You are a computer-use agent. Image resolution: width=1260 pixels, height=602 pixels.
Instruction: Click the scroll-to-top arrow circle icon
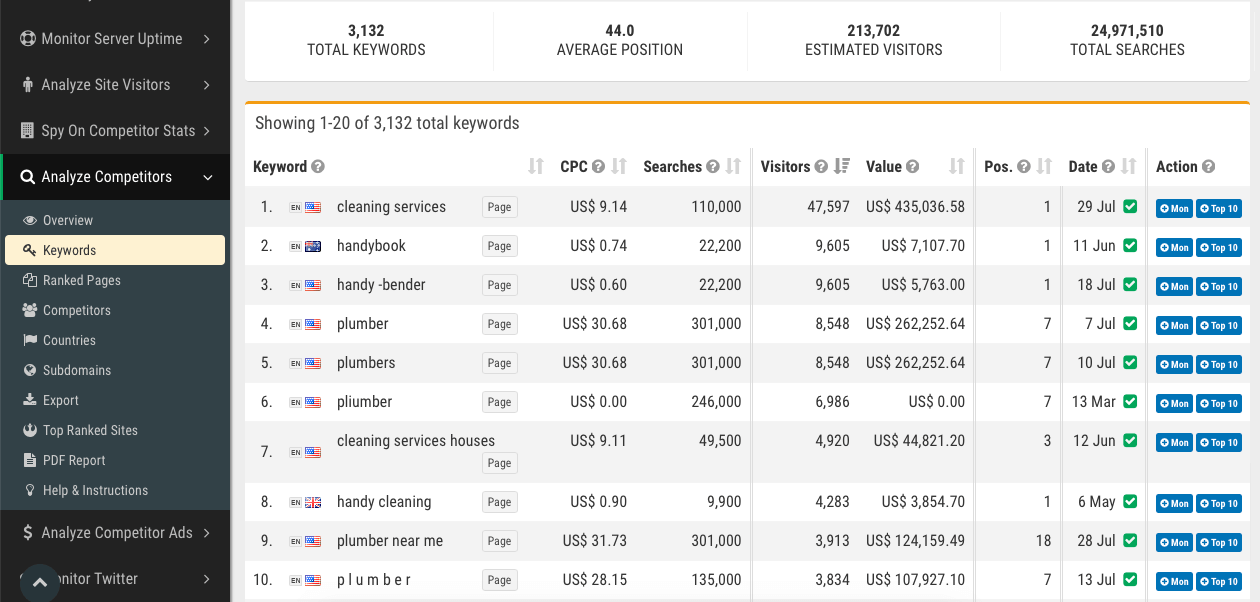click(x=40, y=582)
